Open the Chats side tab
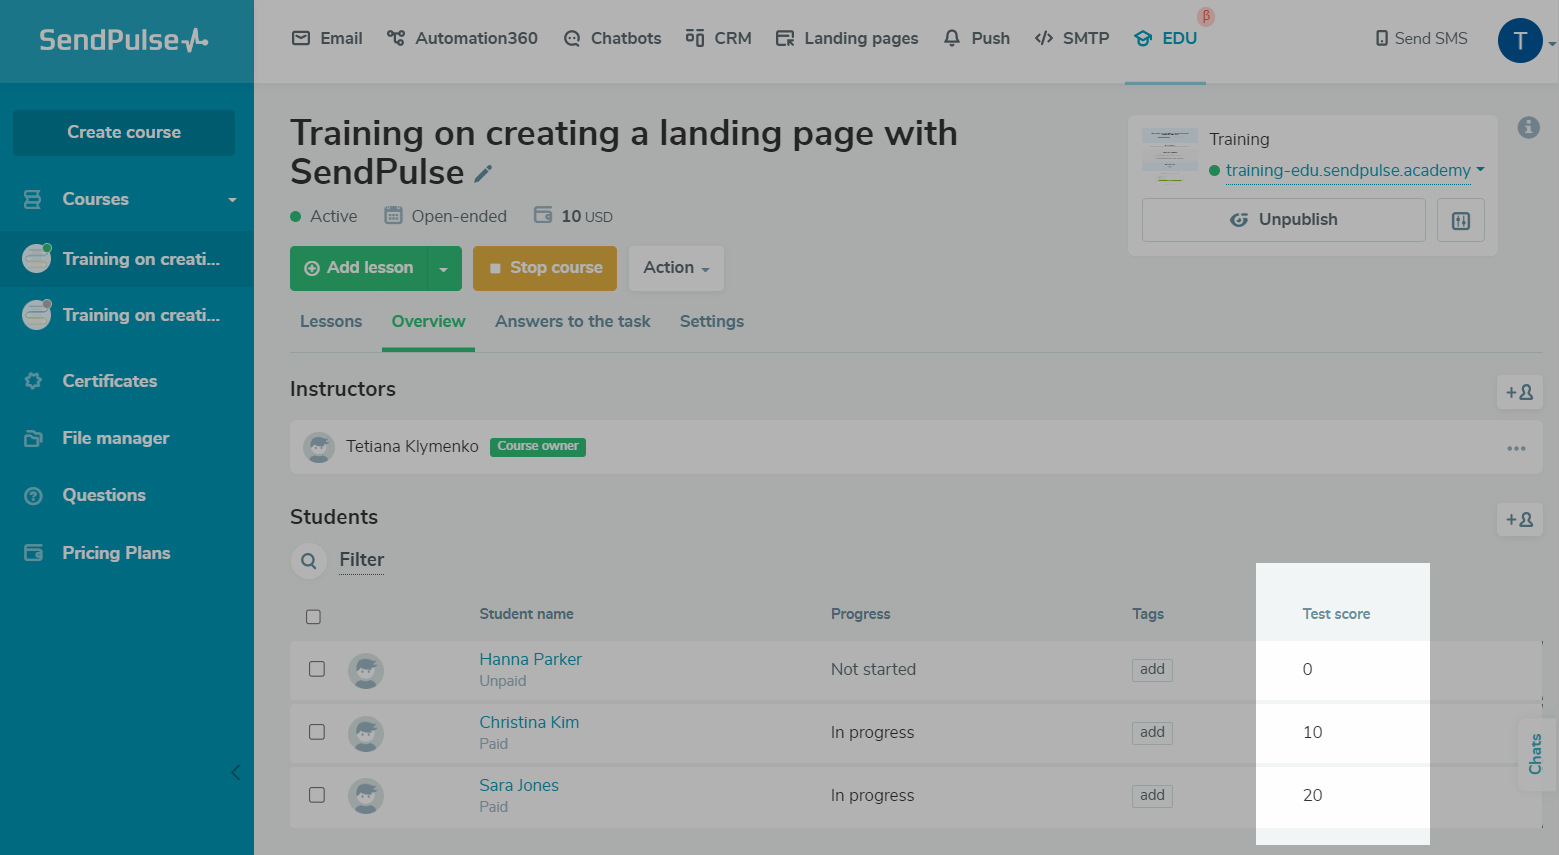The image size is (1559, 855). pos(1536,754)
